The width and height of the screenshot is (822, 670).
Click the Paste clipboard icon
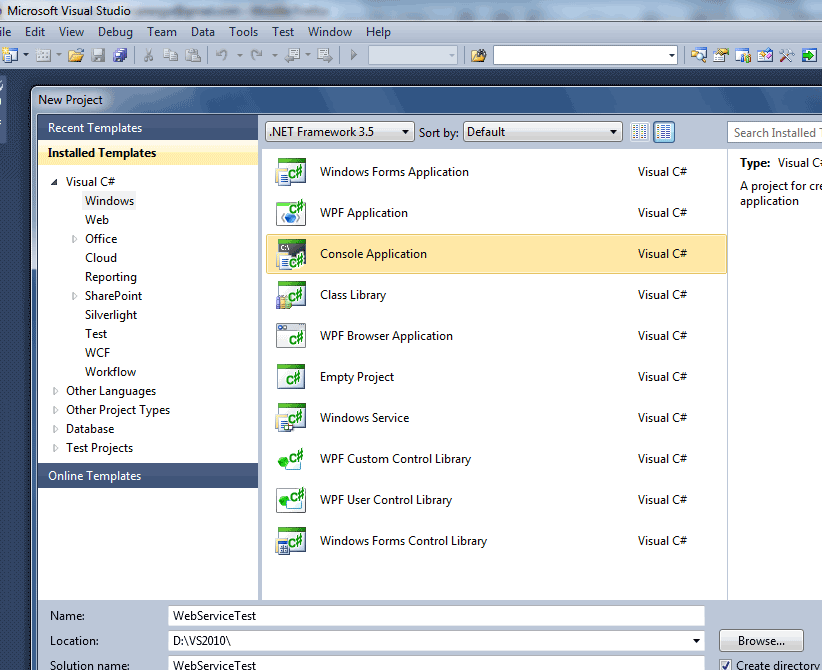[193, 55]
